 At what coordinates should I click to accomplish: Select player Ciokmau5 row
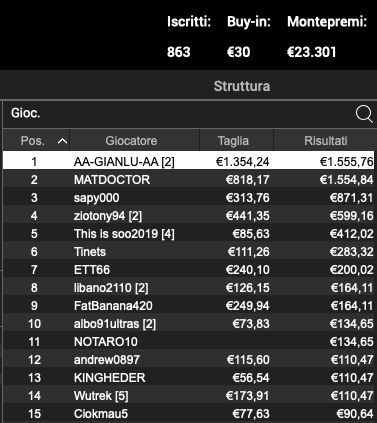click(190, 414)
